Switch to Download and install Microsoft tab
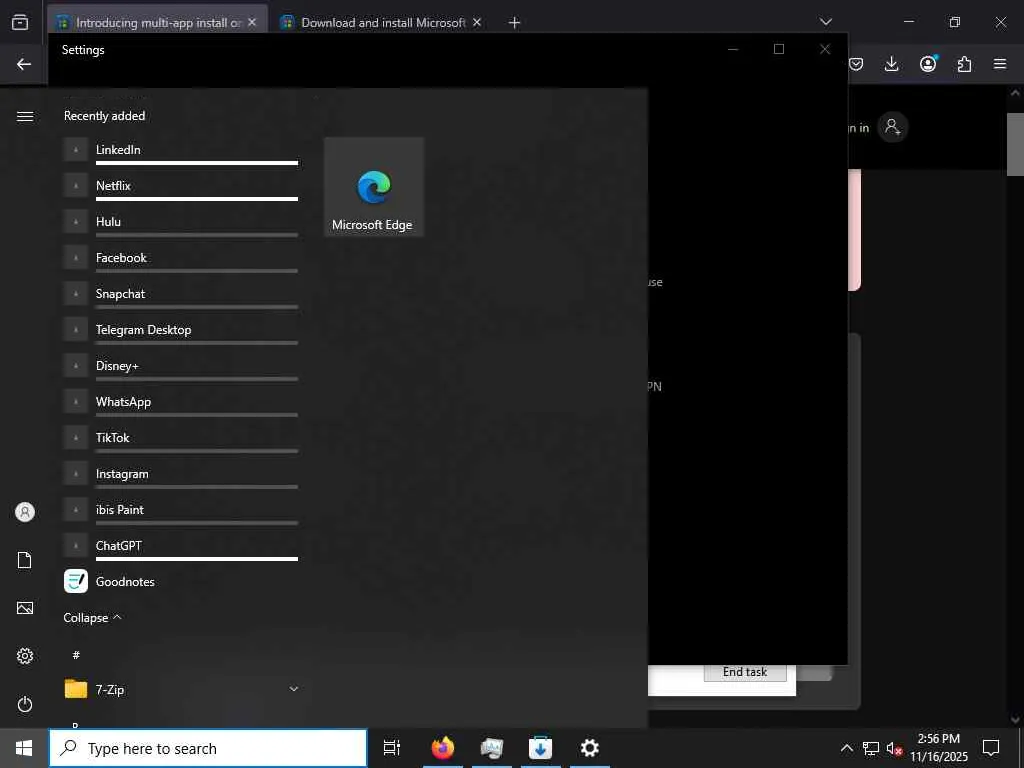Viewport: 1024px width, 768px height. 381,22
